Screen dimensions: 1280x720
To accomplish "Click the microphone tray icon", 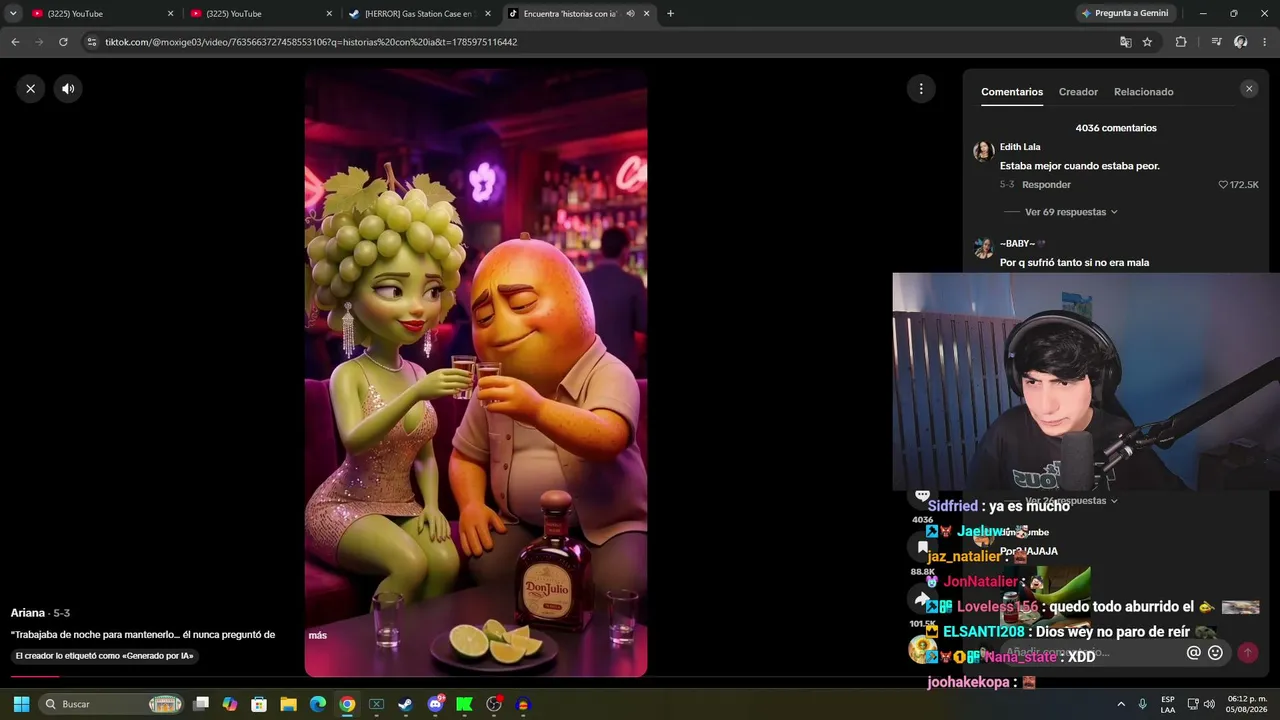I will tap(1142, 704).
